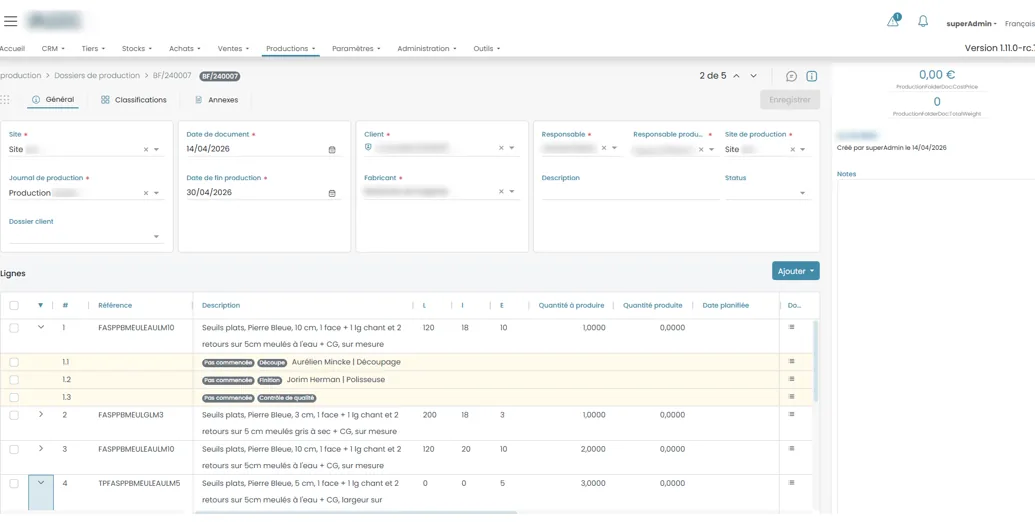The image size is (1035, 522).
Task: Clear the Responsable production value
Action: 701,150
